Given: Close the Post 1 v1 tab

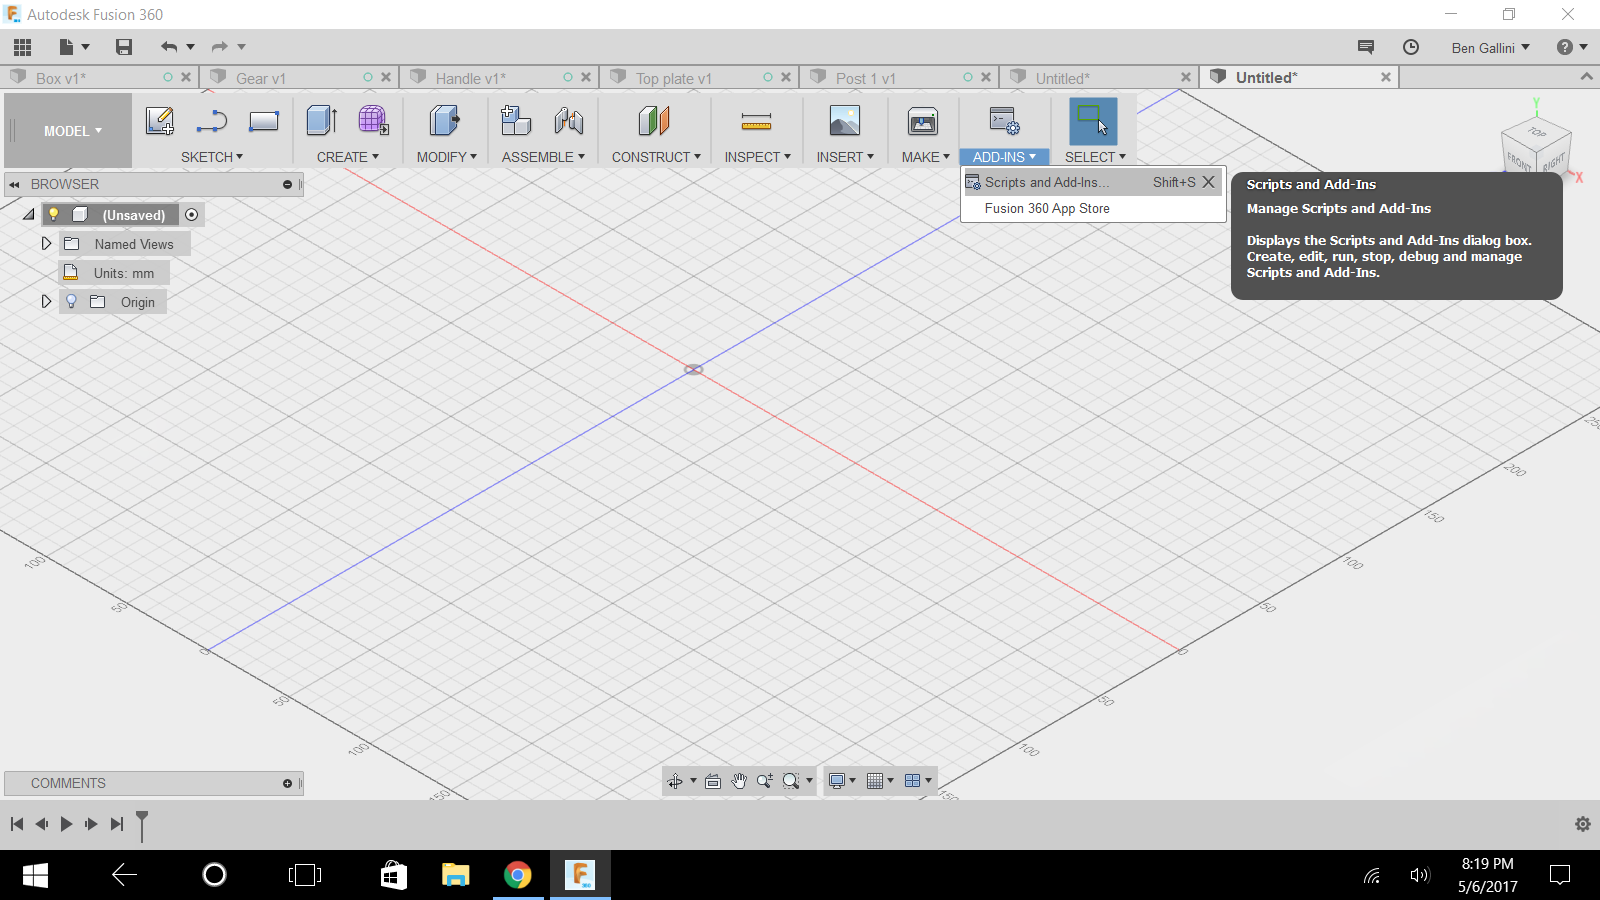Looking at the screenshot, I should point(986,77).
